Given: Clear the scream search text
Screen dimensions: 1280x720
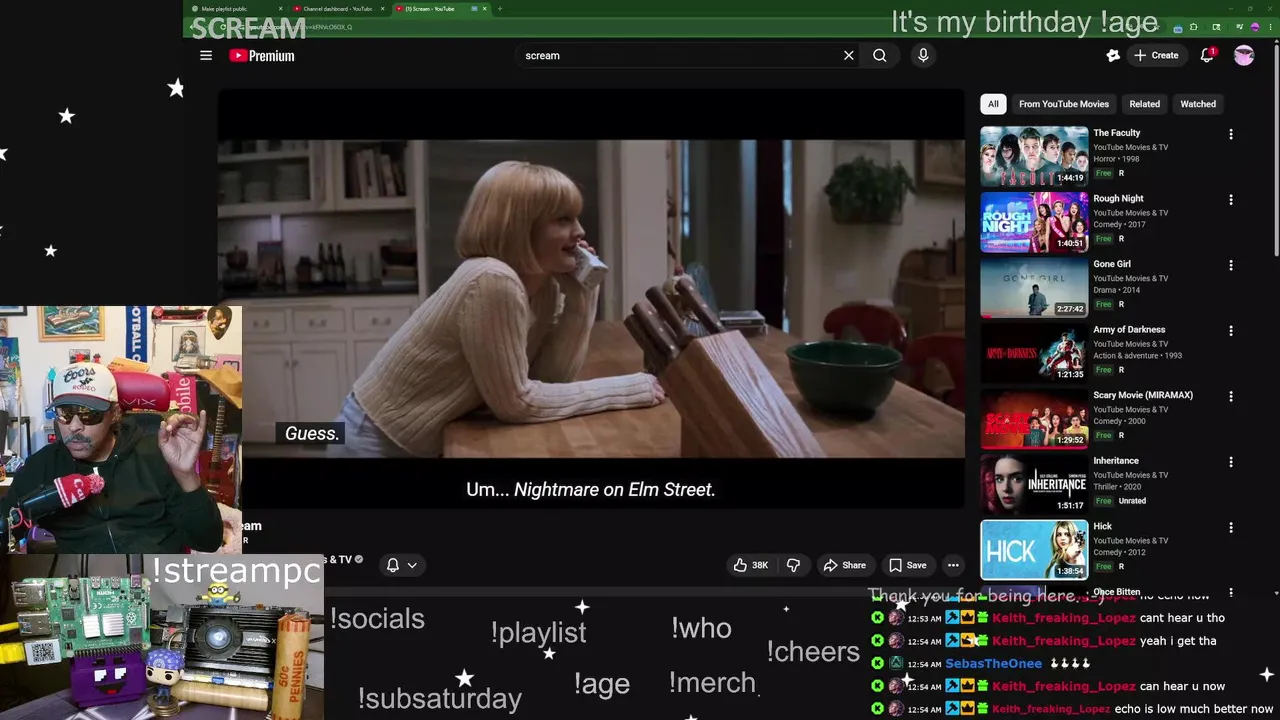Looking at the screenshot, I should pyautogui.click(x=849, y=56).
